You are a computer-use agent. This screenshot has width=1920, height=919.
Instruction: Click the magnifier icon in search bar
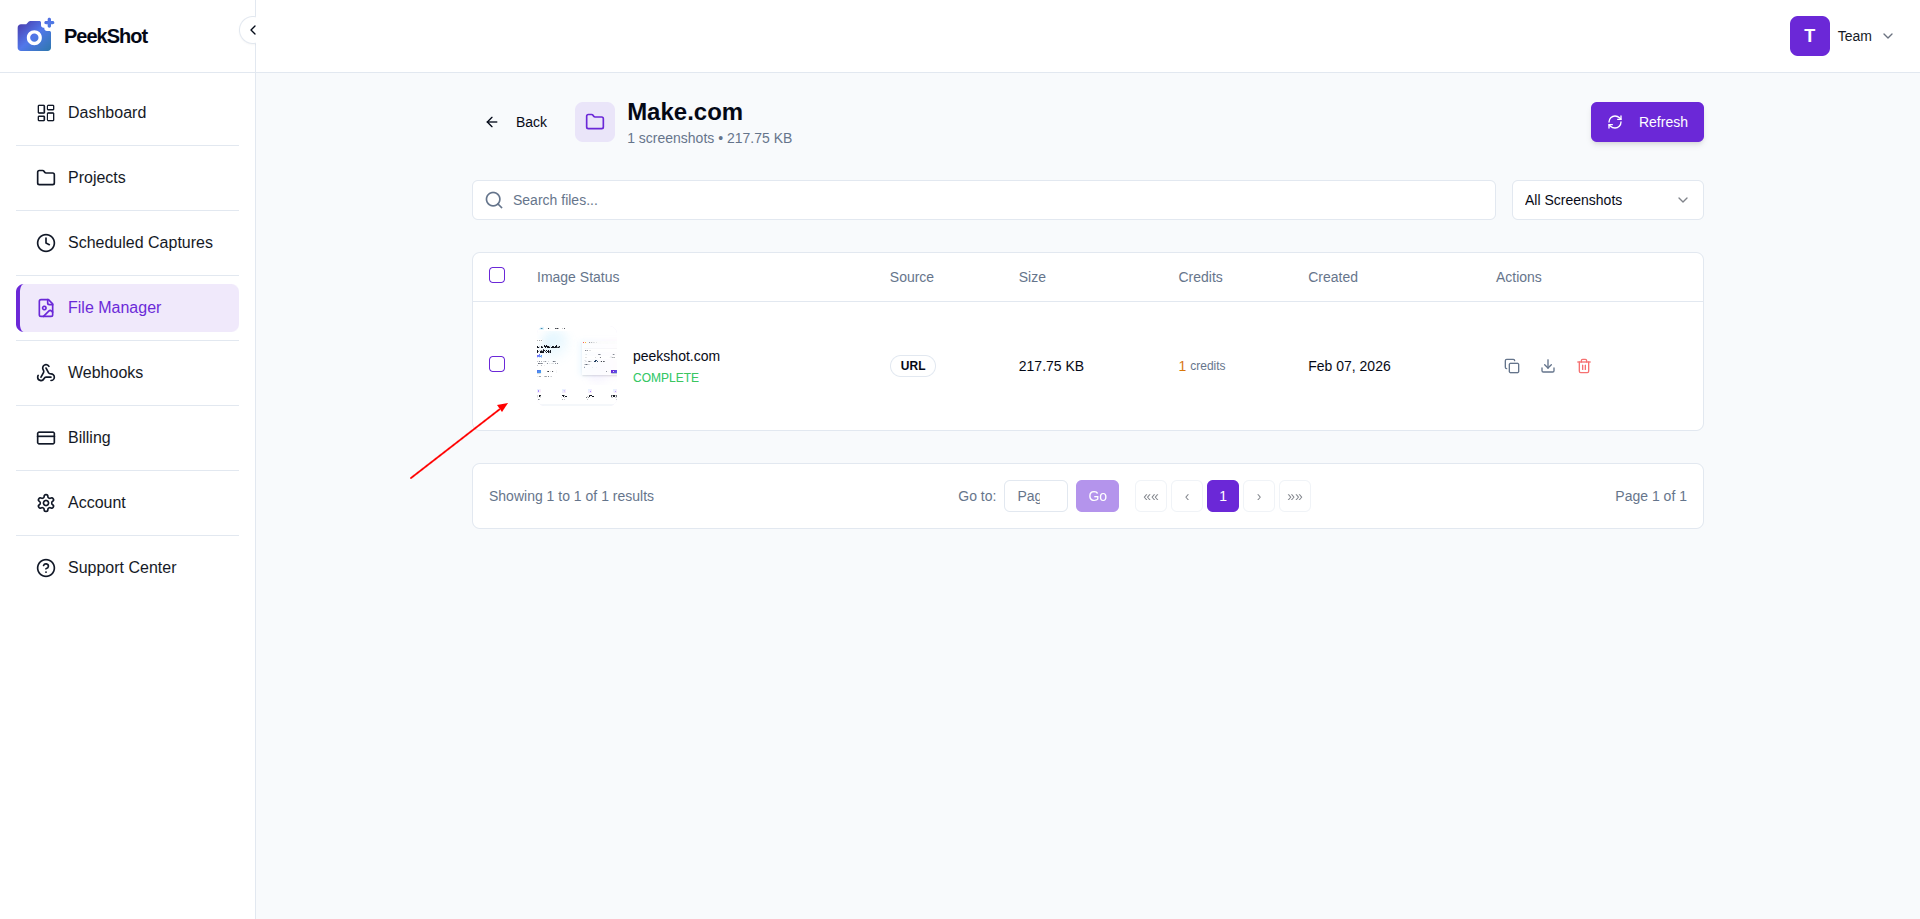494,200
